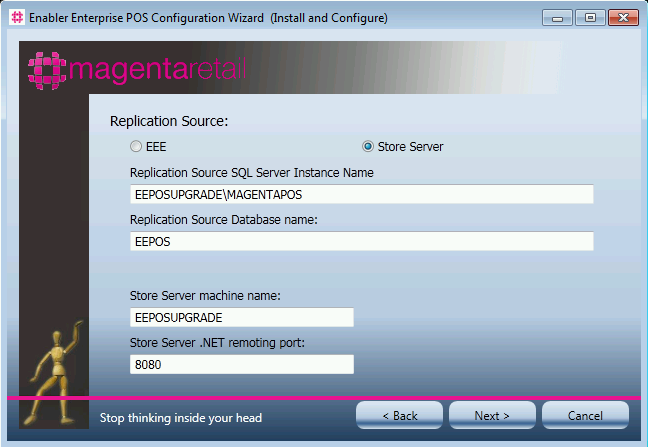This screenshot has width=648, height=447.
Task: Maximize the Configuration Wizard window
Action: click(x=590, y=18)
